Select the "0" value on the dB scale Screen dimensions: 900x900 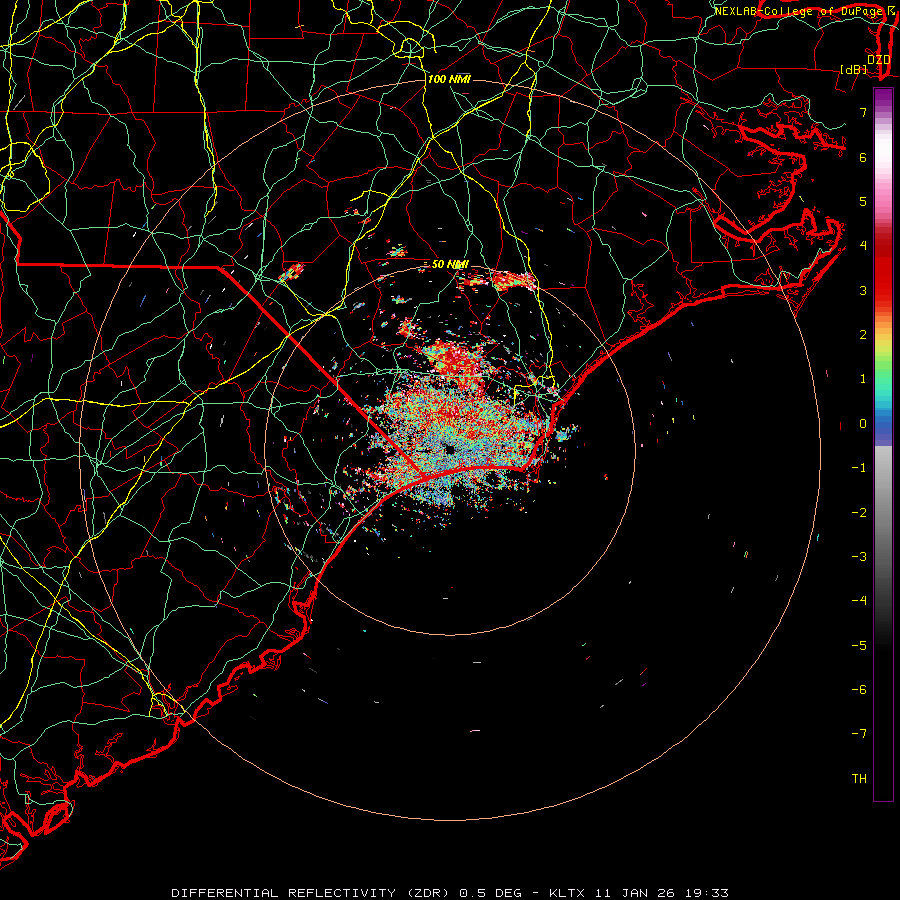point(863,424)
